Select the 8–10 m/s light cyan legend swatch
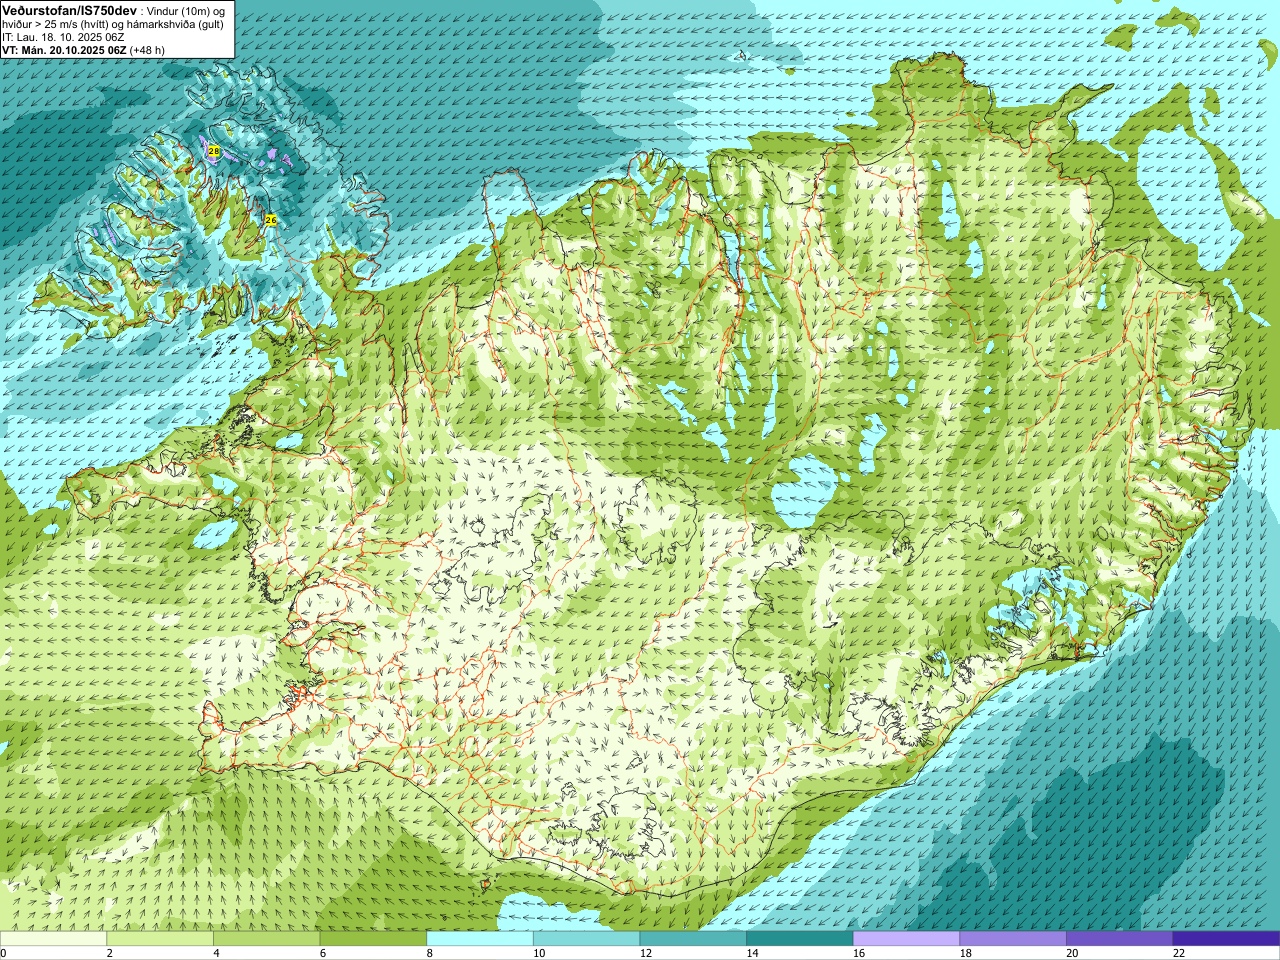 pyautogui.click(x=479, y=939)
